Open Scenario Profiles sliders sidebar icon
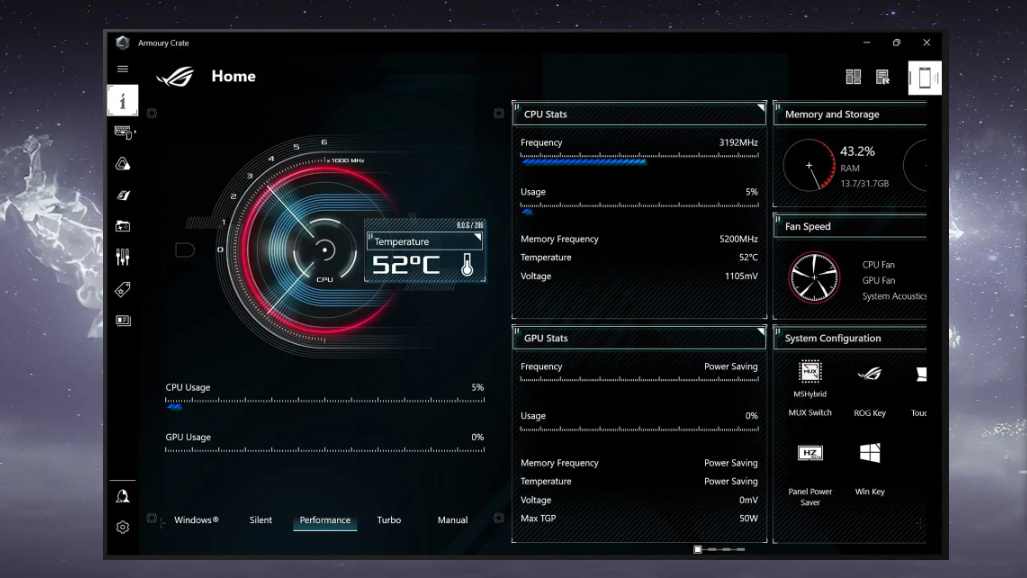Viewport: 1027px width, 578px height. tap(122, 257)
